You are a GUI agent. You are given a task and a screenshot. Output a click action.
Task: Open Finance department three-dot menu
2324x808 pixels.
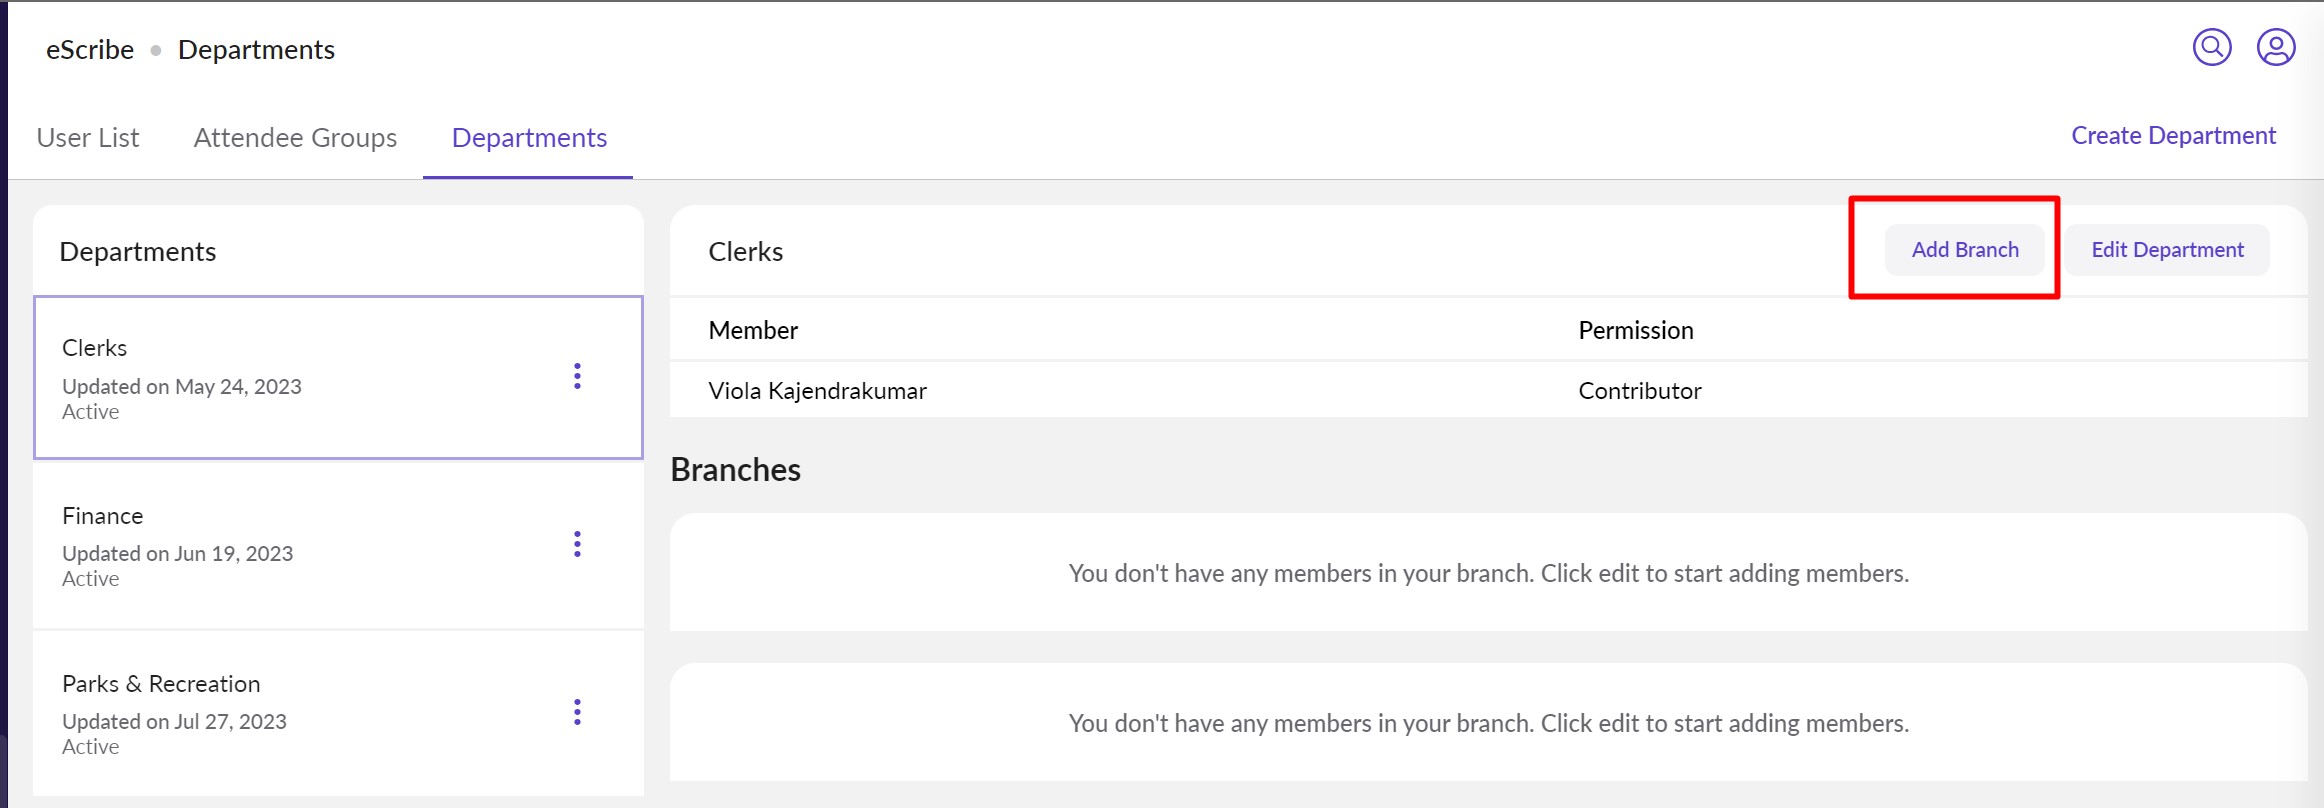pos(577,544)
